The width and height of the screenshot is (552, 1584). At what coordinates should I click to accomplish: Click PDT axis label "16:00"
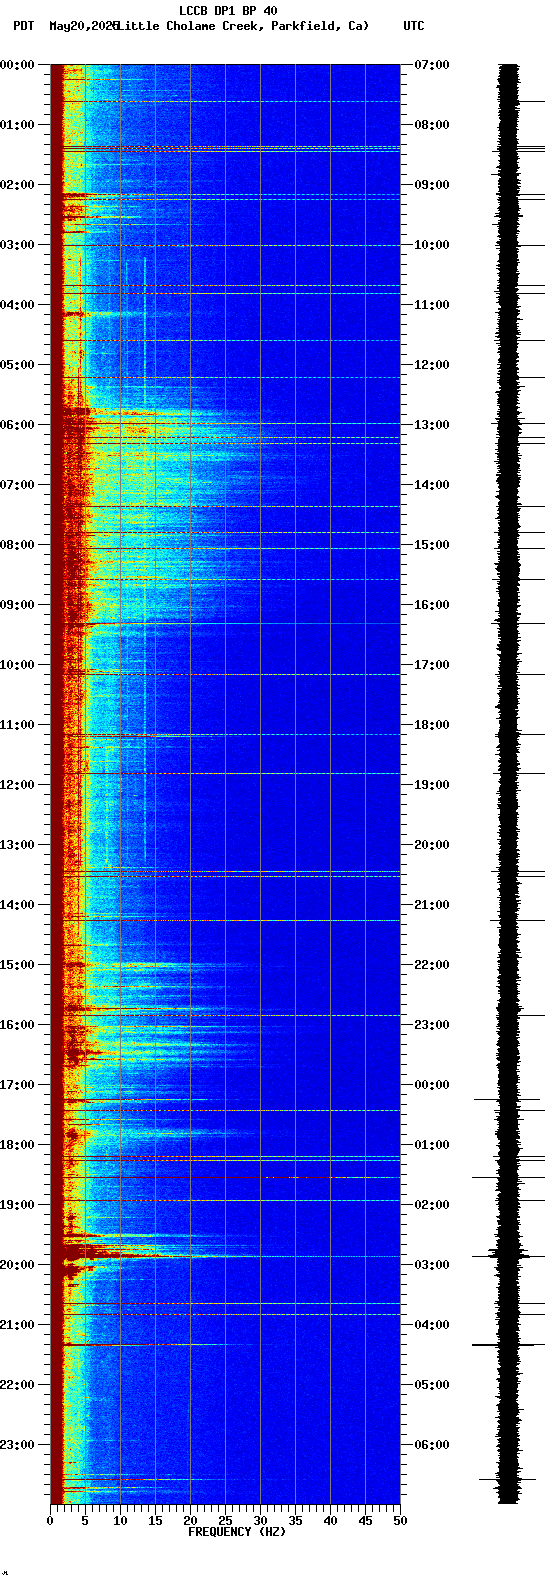coord(17,1025)
